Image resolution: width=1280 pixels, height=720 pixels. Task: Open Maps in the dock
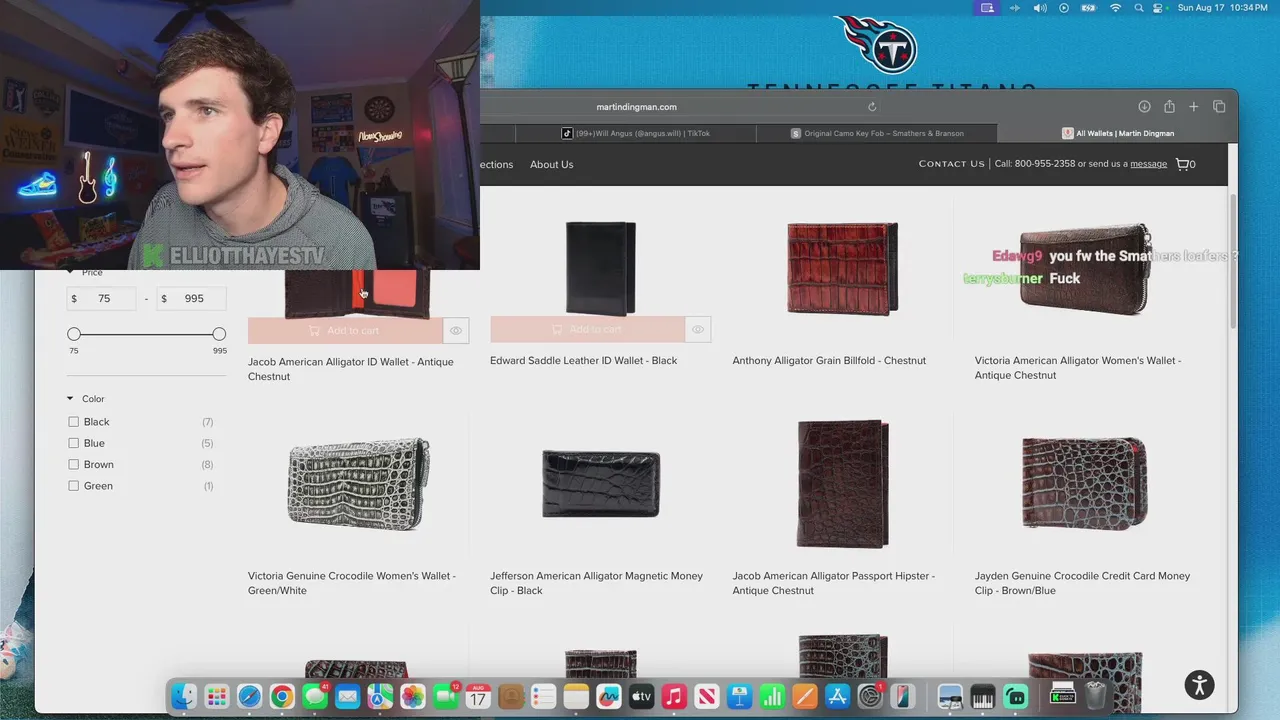380,696
